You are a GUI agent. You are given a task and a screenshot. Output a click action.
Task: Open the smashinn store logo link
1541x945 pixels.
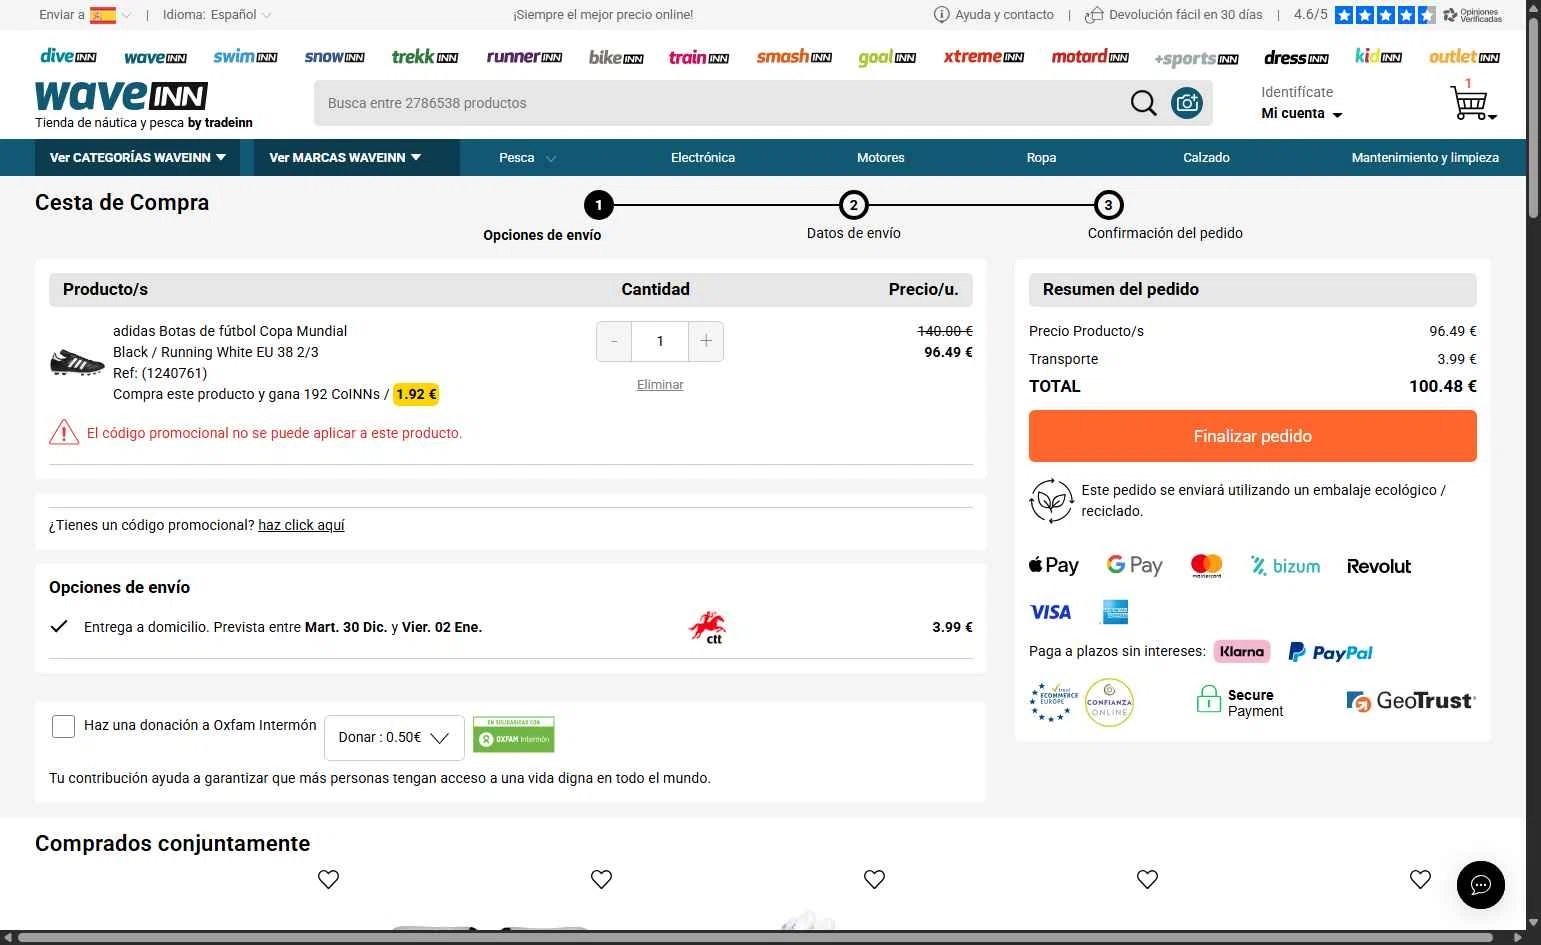[794, 57]
